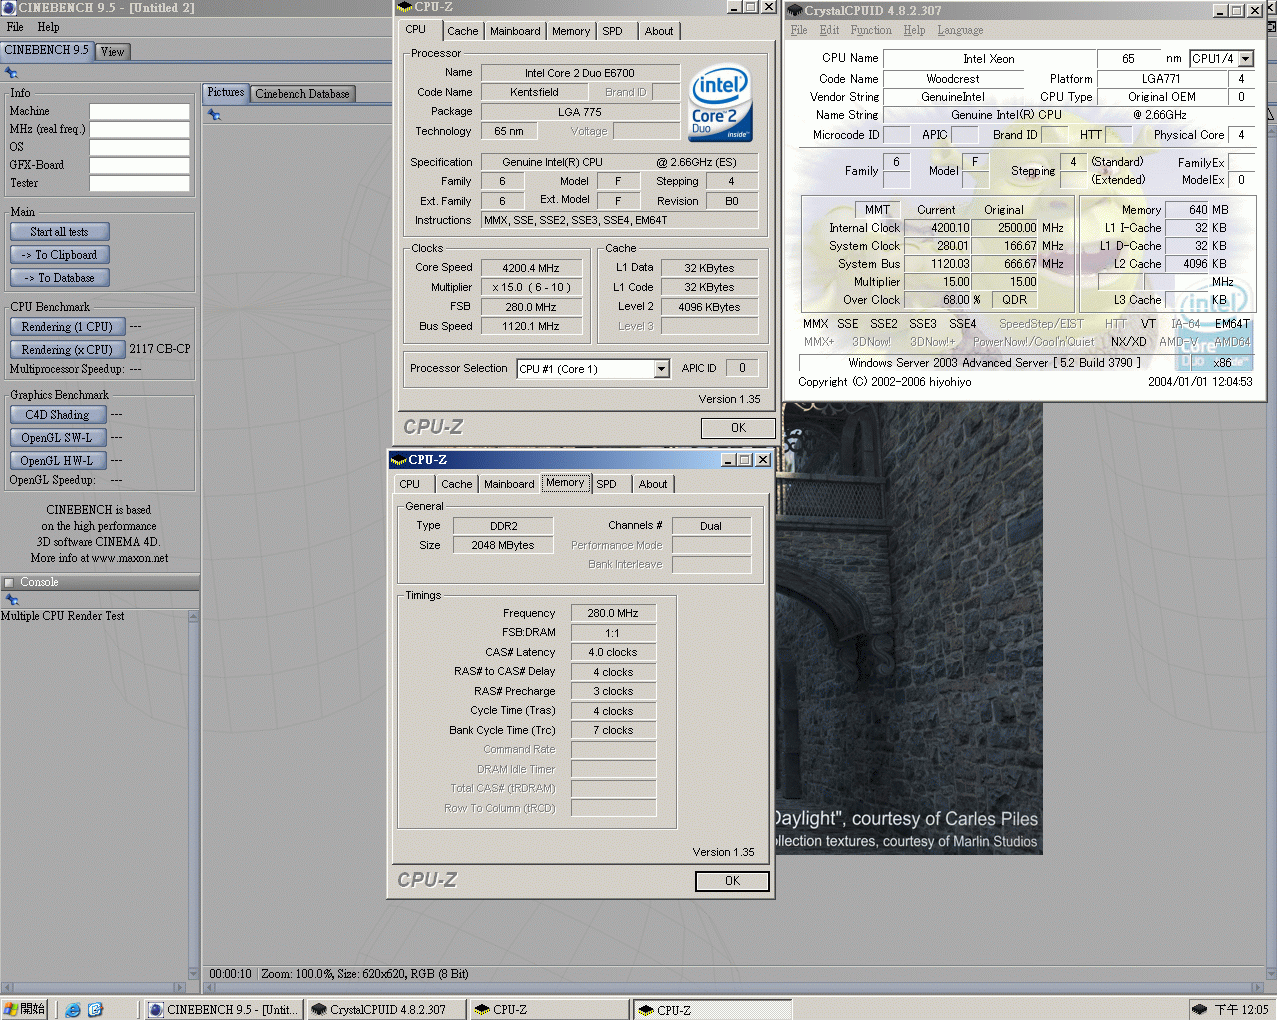Expand the Processor Selection dropdown
This screenshot has width=1277, height=1020.
pyautogui.click(x=661, y=369)
